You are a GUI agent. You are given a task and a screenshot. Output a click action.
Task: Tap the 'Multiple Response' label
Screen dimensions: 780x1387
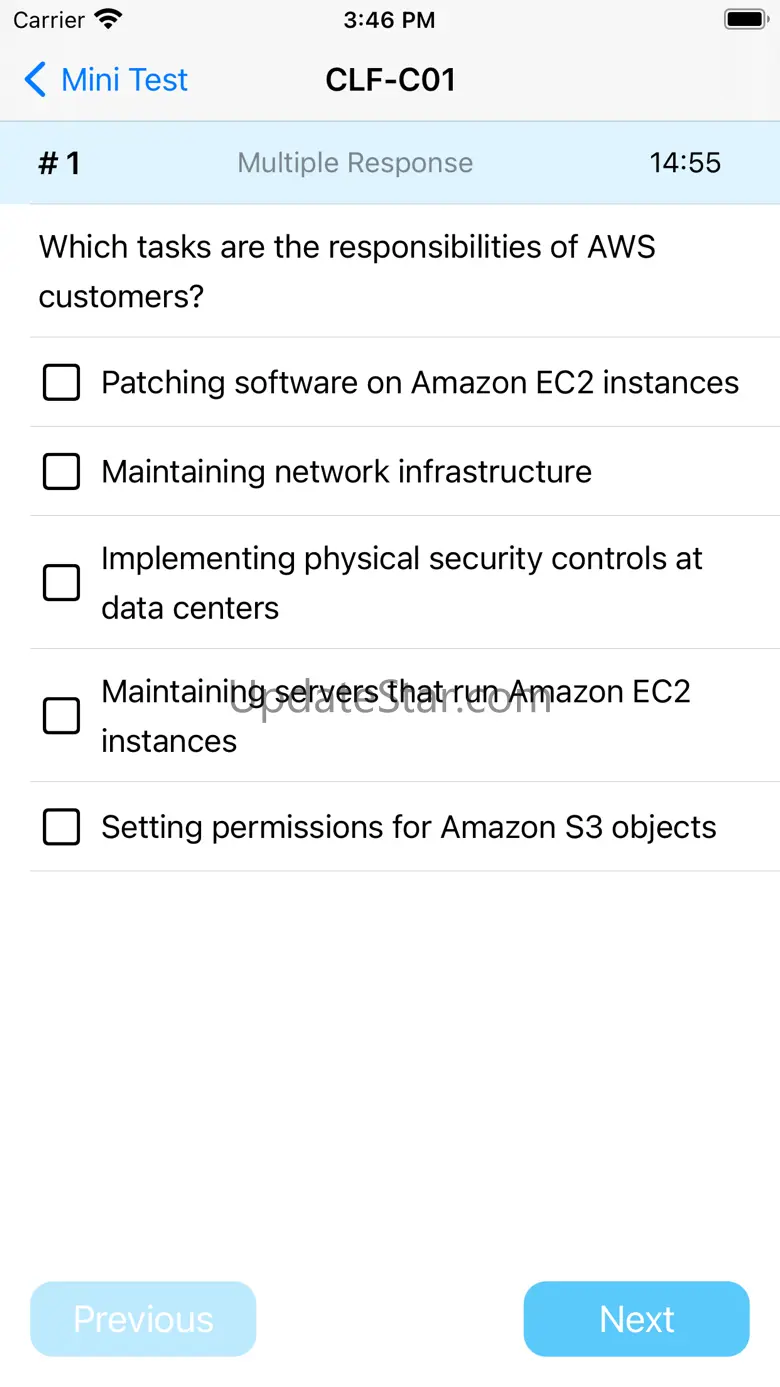[x=355, y=163]
